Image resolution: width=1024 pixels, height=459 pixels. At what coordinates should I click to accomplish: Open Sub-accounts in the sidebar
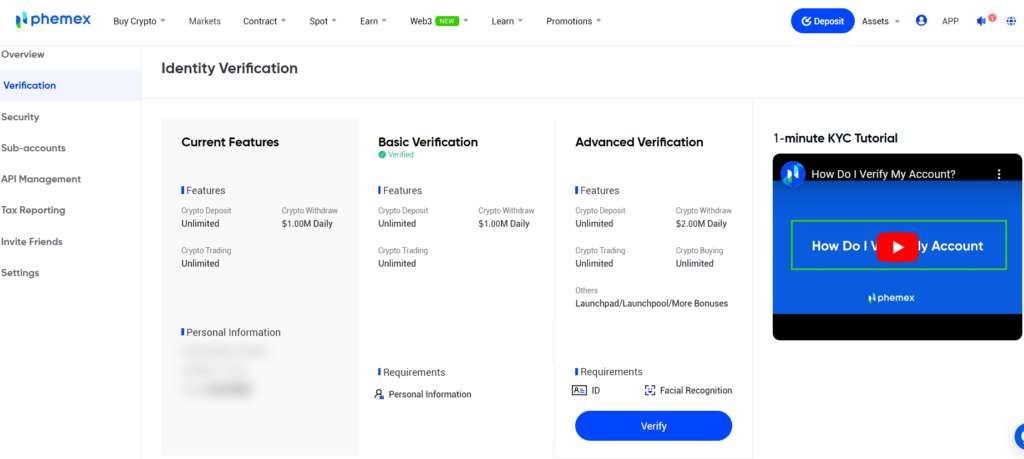click(x=33, y=148)
